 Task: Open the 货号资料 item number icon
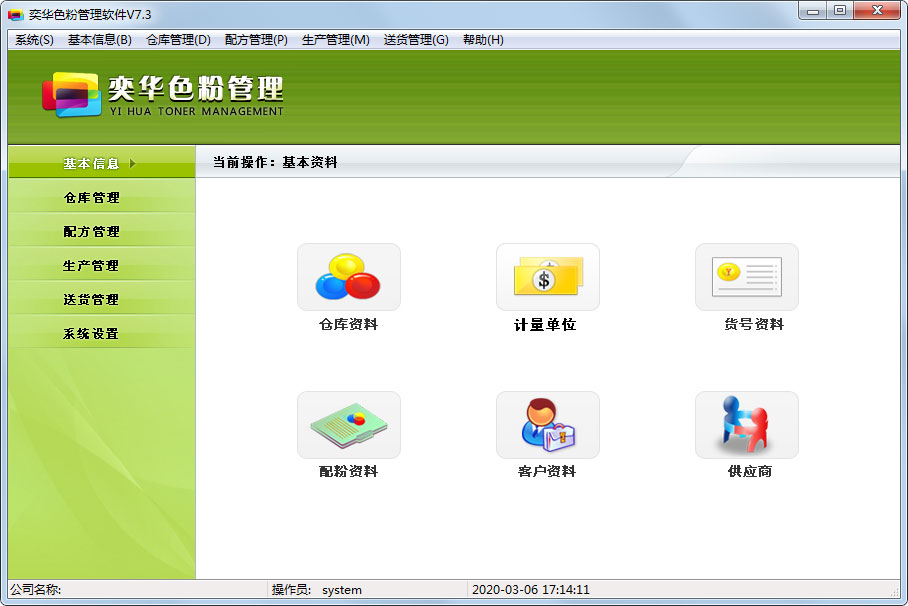point(747,277)
